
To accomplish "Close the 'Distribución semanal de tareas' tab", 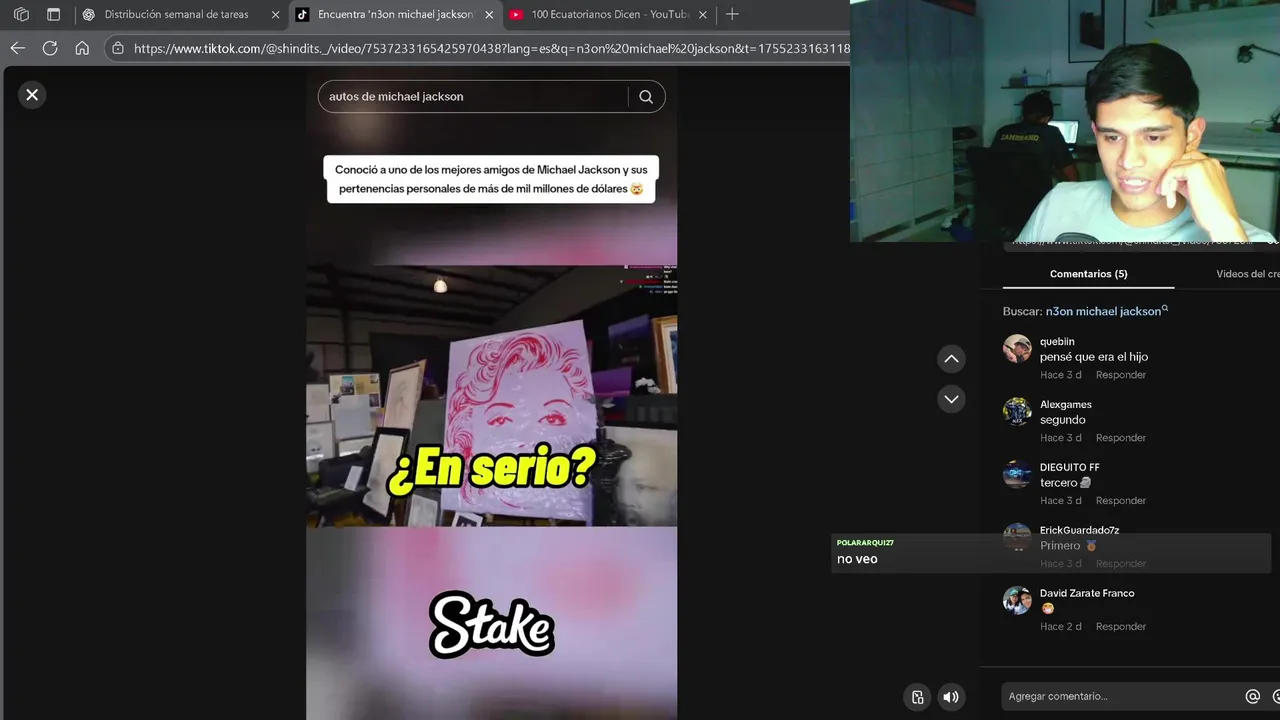I will tap(275, 15).
